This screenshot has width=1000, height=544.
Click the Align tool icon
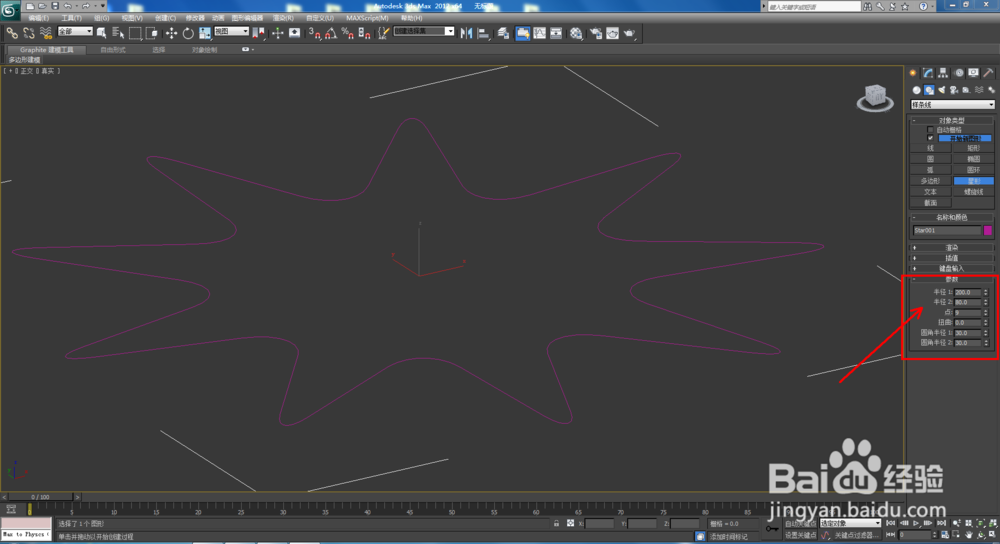pos(483,33)
